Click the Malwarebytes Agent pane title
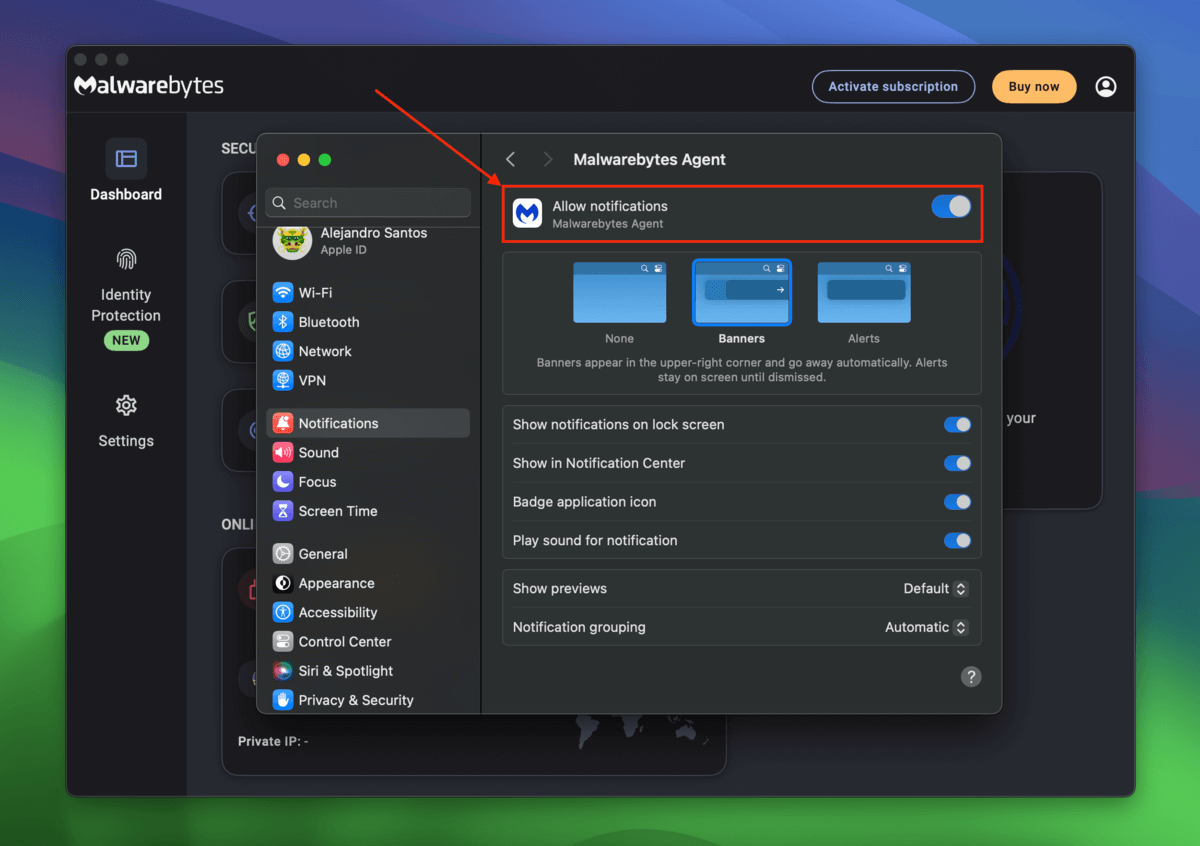 point(649,159)
